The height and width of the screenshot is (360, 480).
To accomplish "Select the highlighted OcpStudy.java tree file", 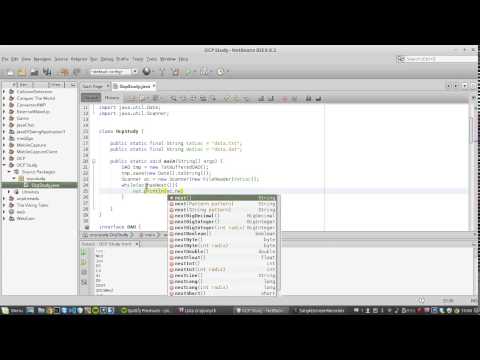I will coord(45,185).
